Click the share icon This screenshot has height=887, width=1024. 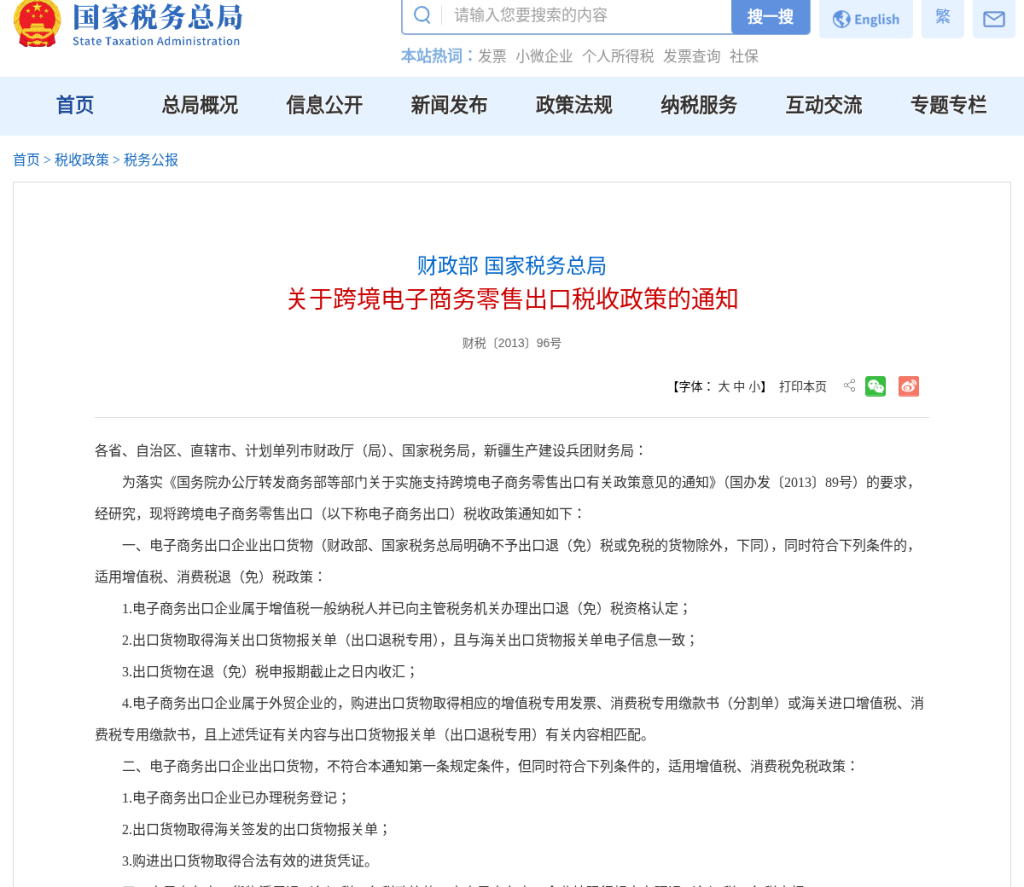click(849, 386)
